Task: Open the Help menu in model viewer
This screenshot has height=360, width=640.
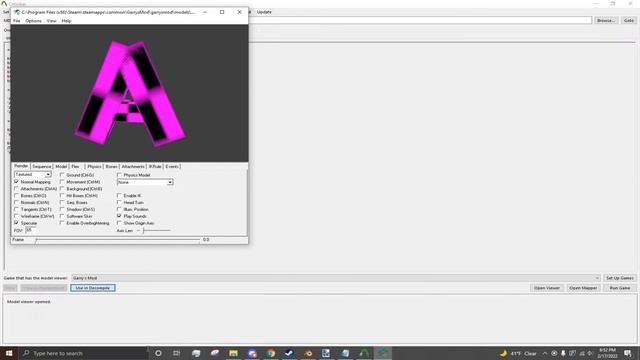Action: [x=67, y=21]
